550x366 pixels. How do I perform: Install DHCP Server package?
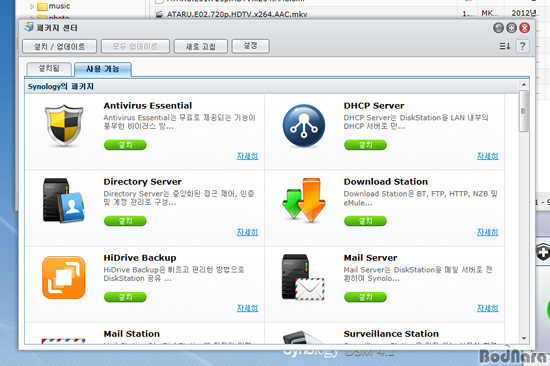365,145
